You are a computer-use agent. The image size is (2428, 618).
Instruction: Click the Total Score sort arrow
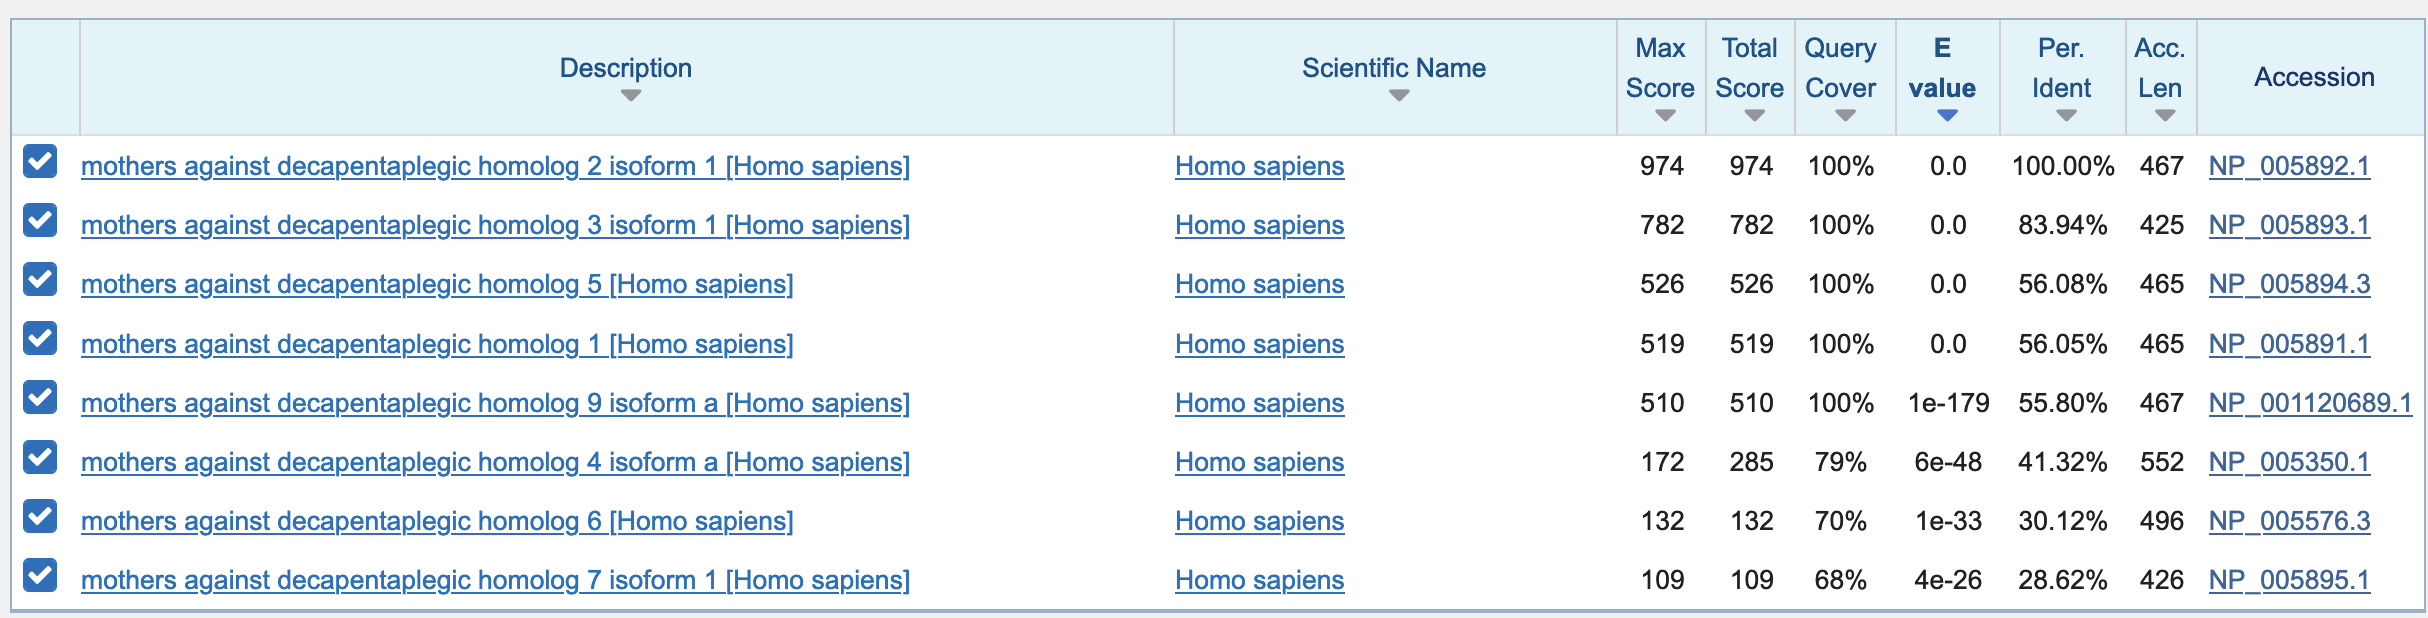(x=1754, y=116)
